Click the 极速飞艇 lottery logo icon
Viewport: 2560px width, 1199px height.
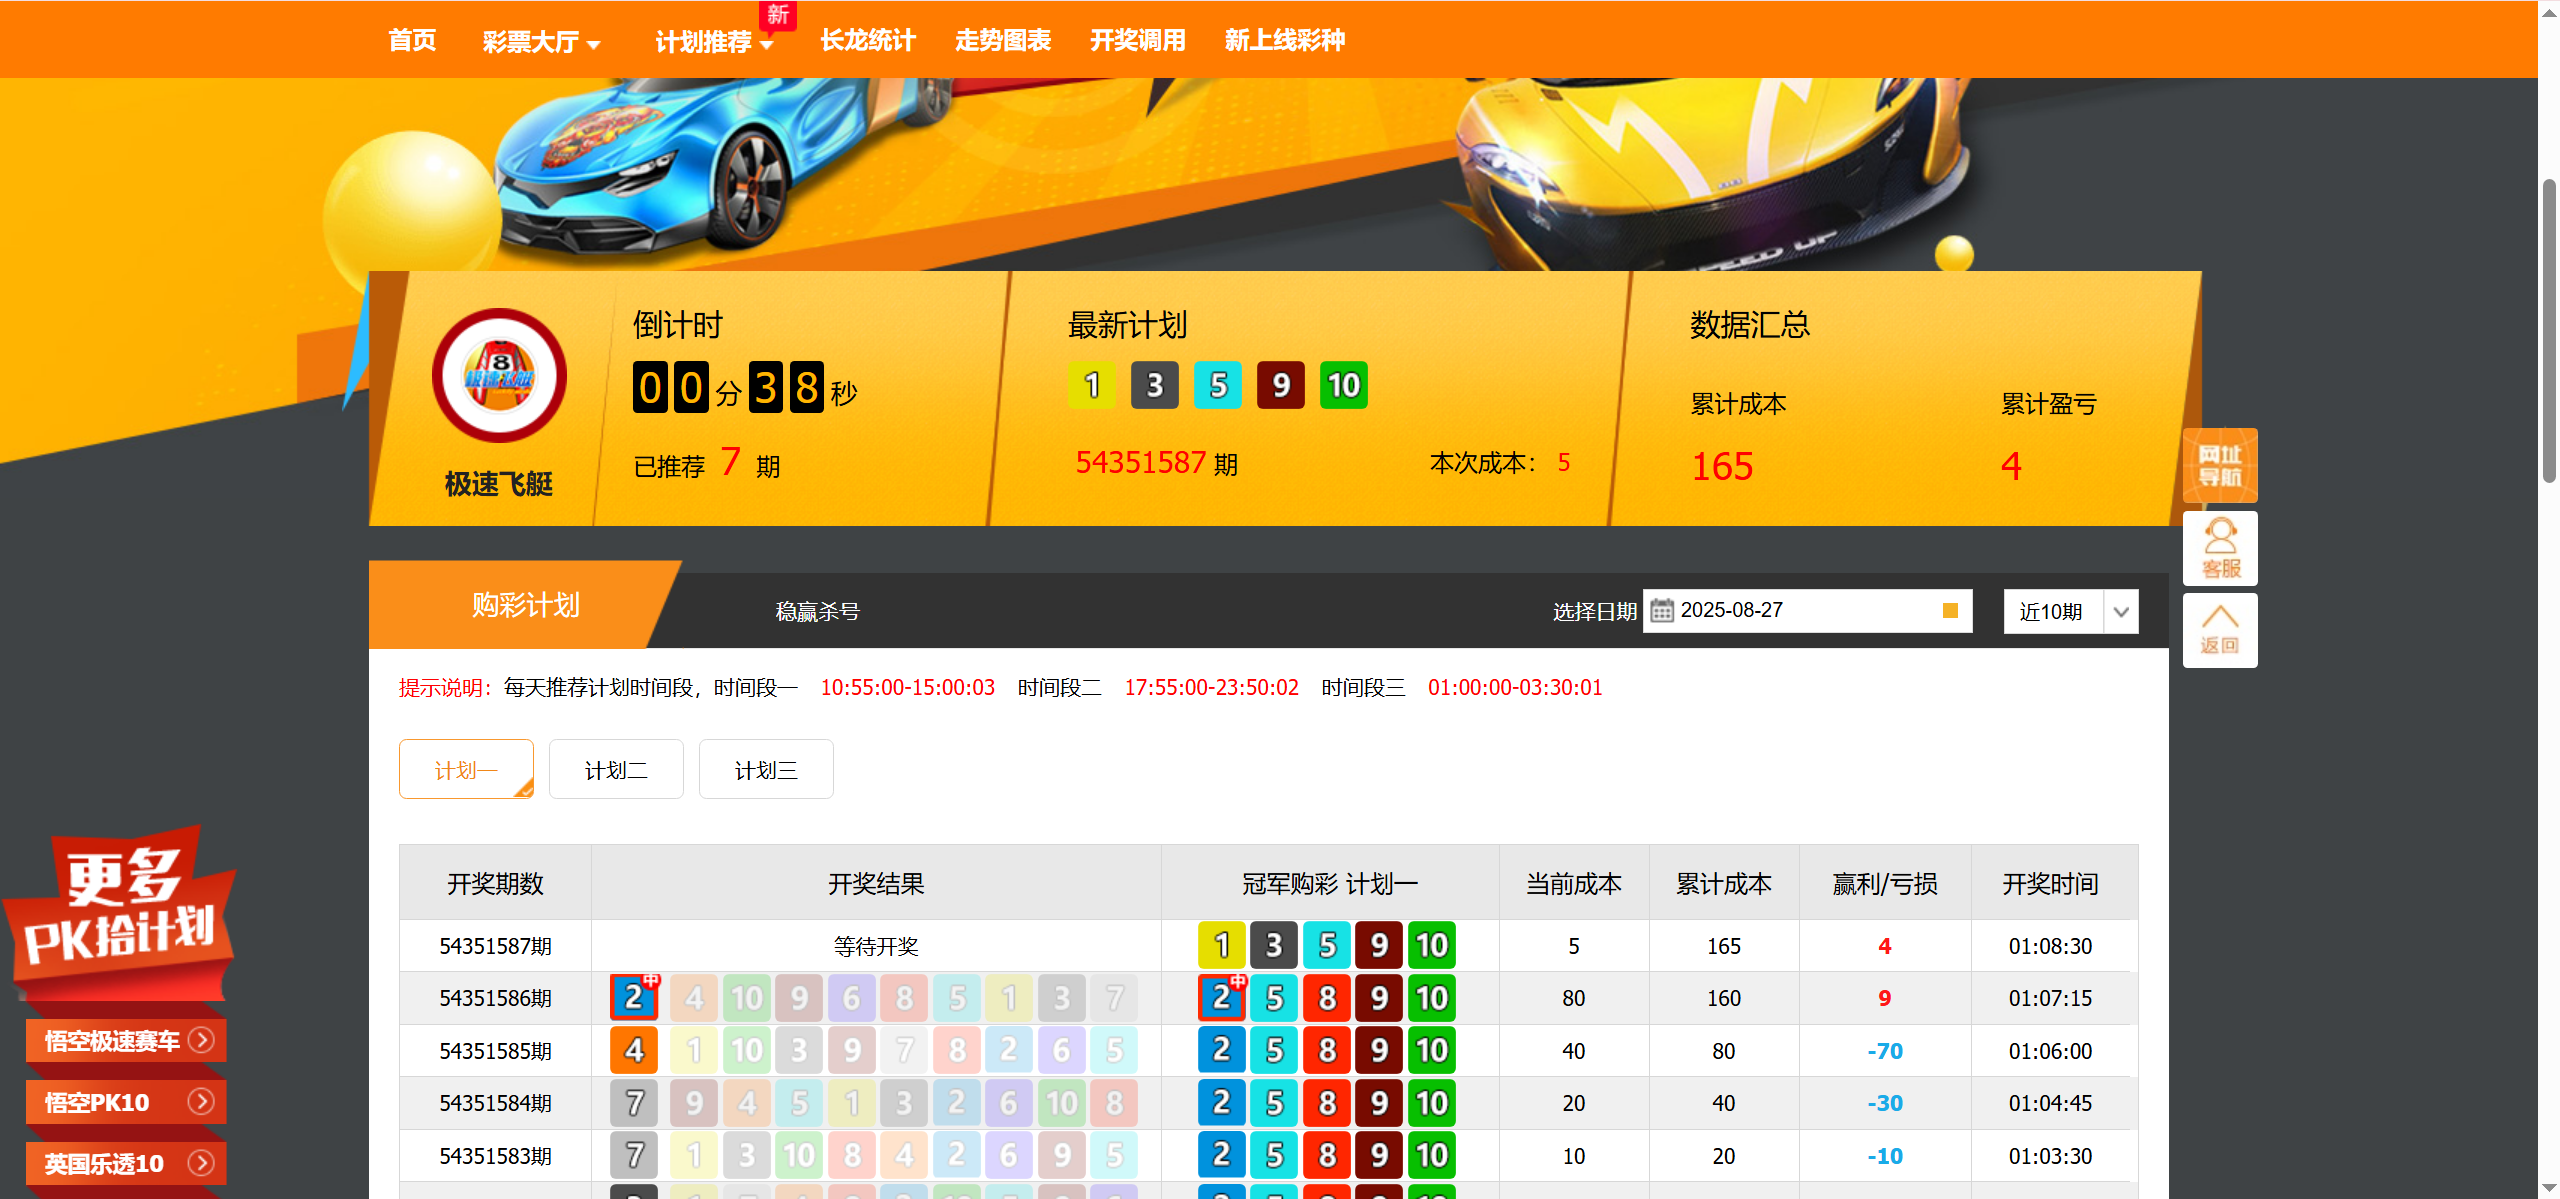coord(499,376)
